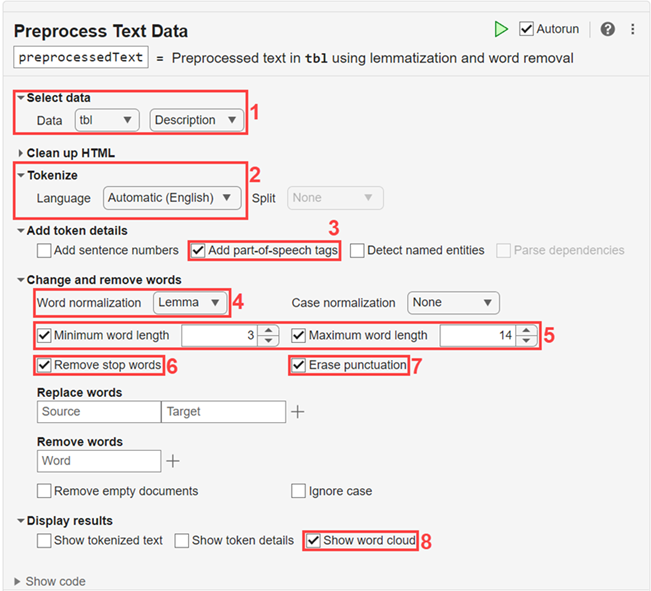Screen dimensions: 651x591
Task: Open the tbl data dropdown
Action: tap(107, 120)
